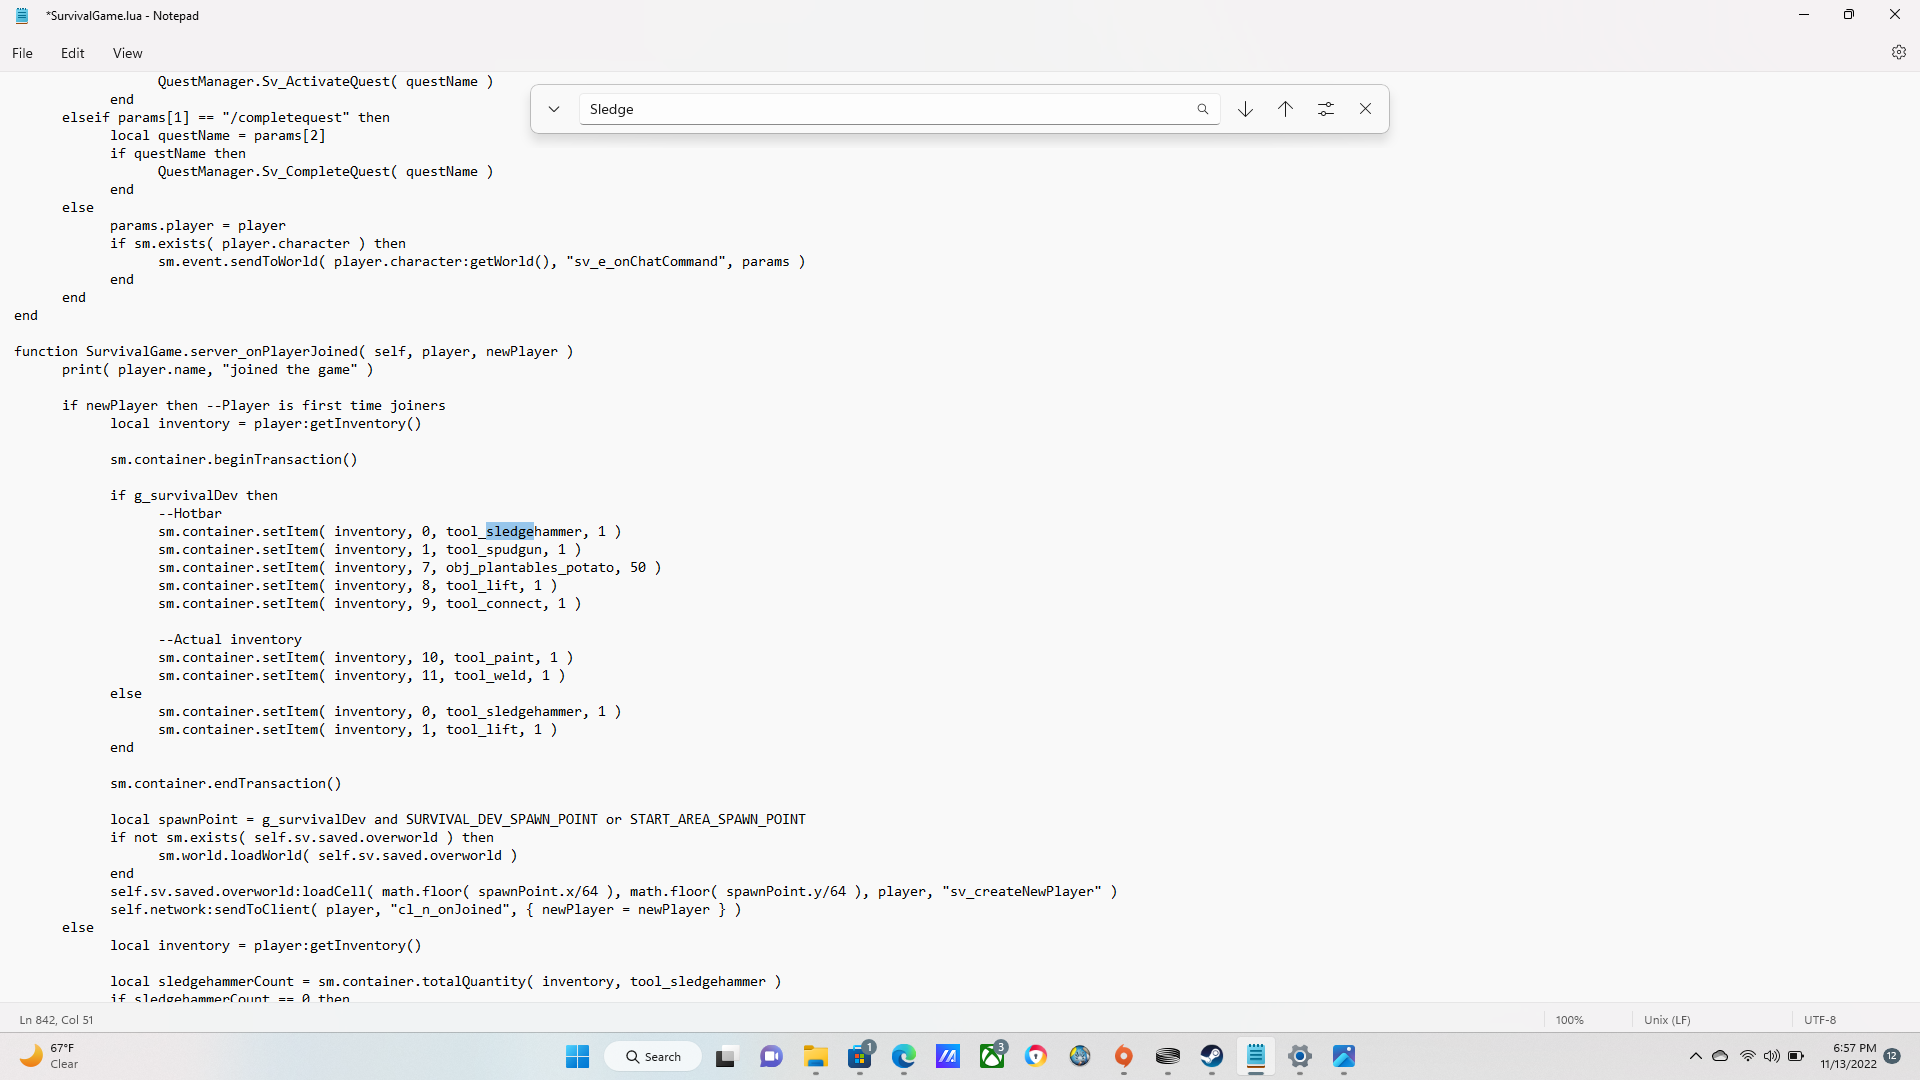This screenshot has height=1080, width=1920.
Task: Open Notepad settings gear
Action: (1898, 53)
